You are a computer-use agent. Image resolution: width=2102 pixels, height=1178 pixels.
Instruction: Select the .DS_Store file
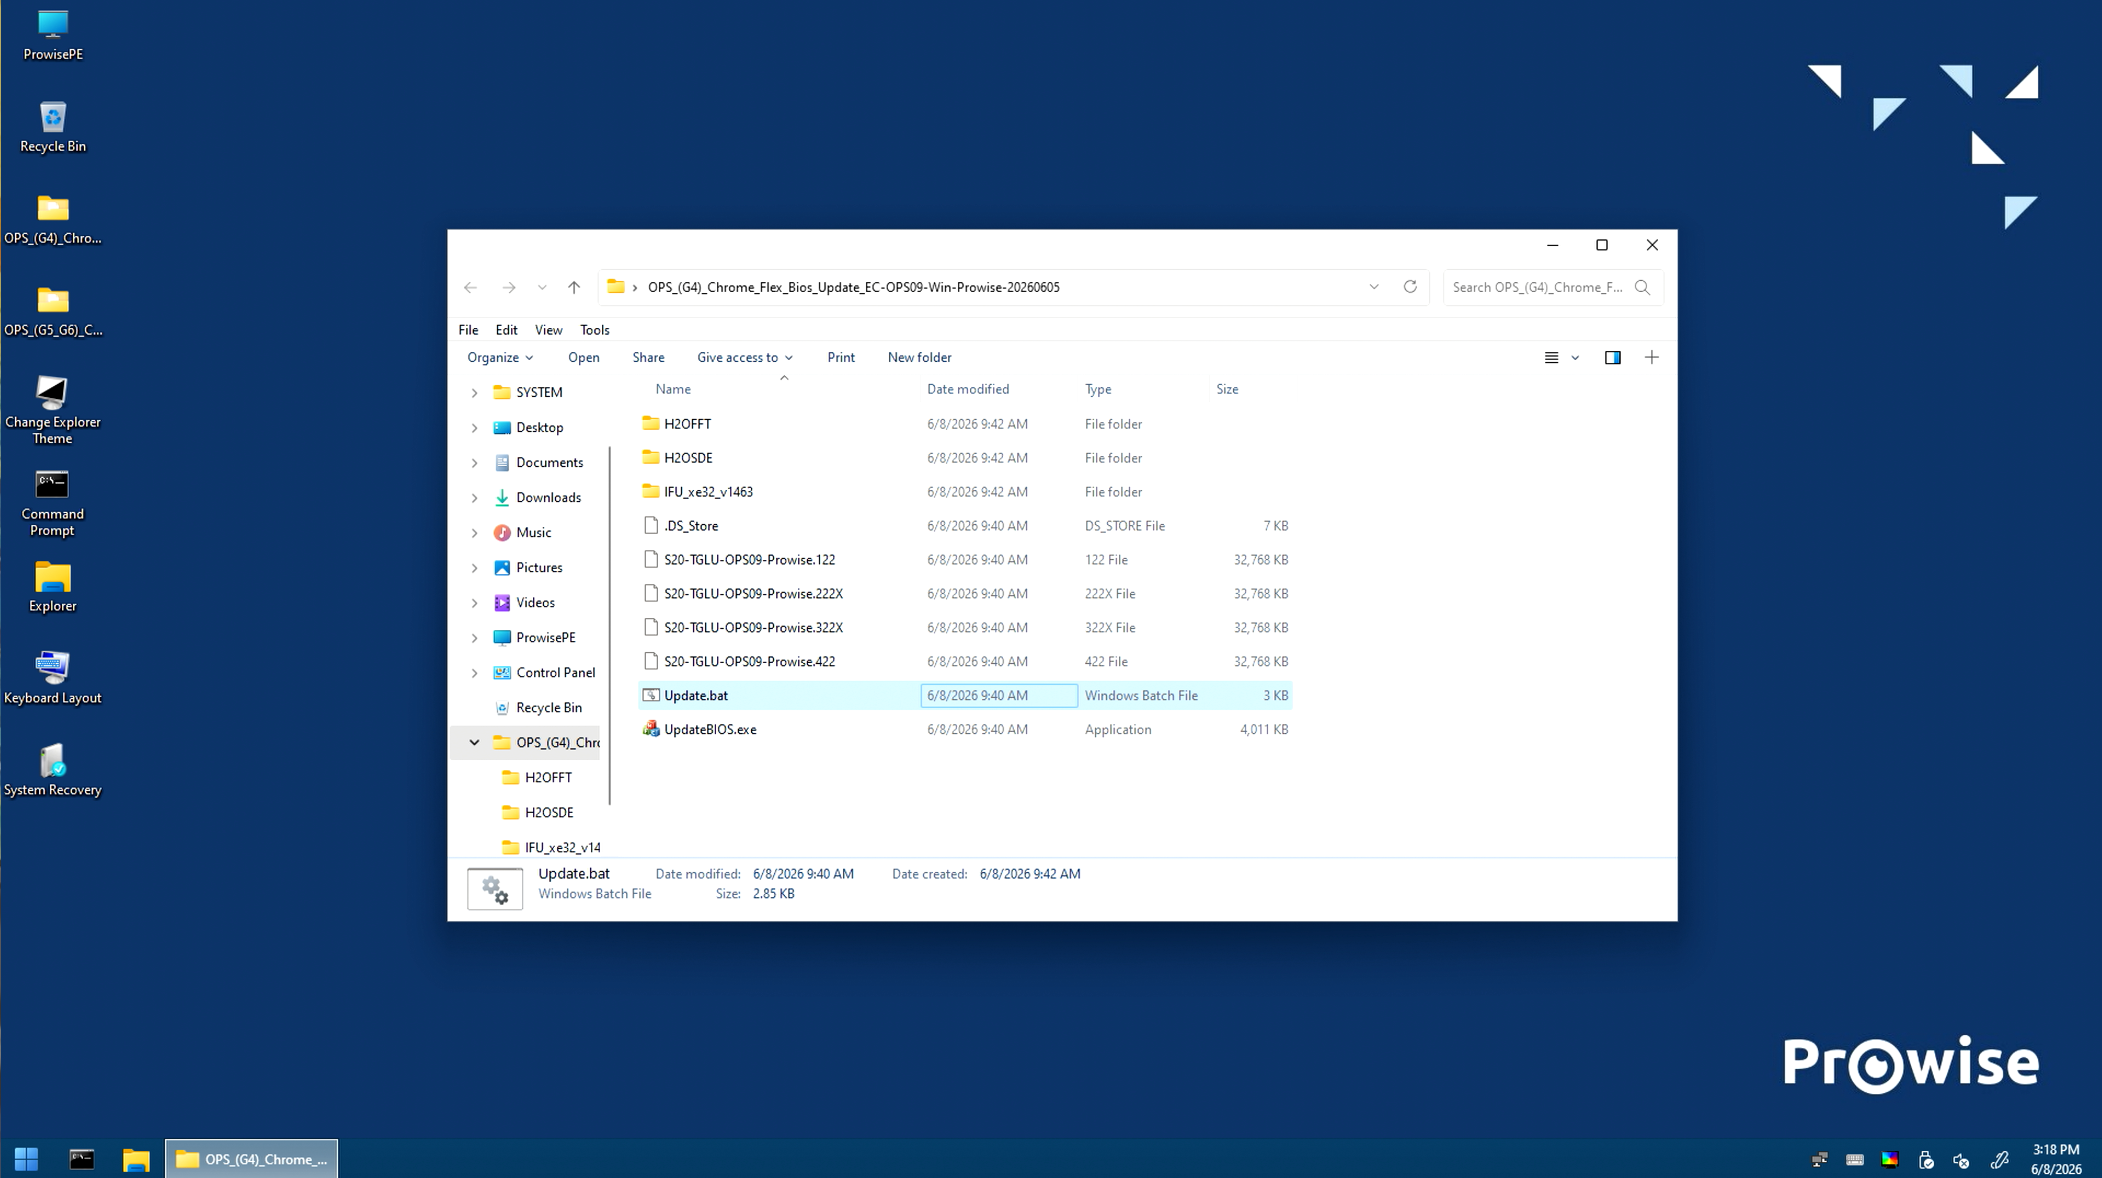965,526
